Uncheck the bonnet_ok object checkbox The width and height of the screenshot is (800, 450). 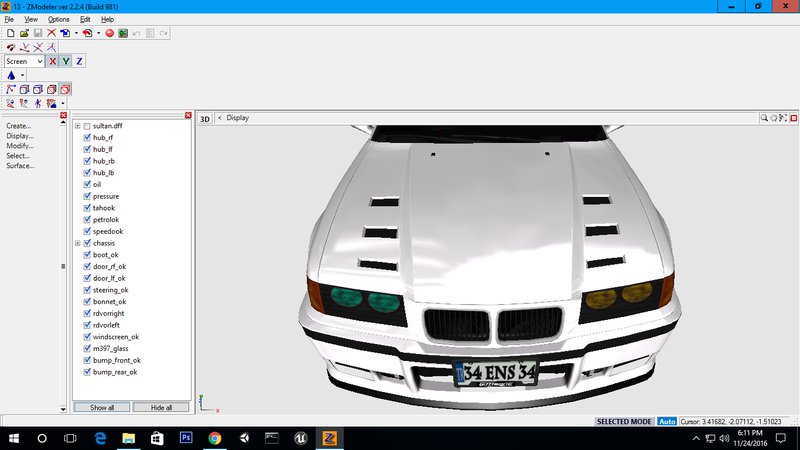[87, 302]
